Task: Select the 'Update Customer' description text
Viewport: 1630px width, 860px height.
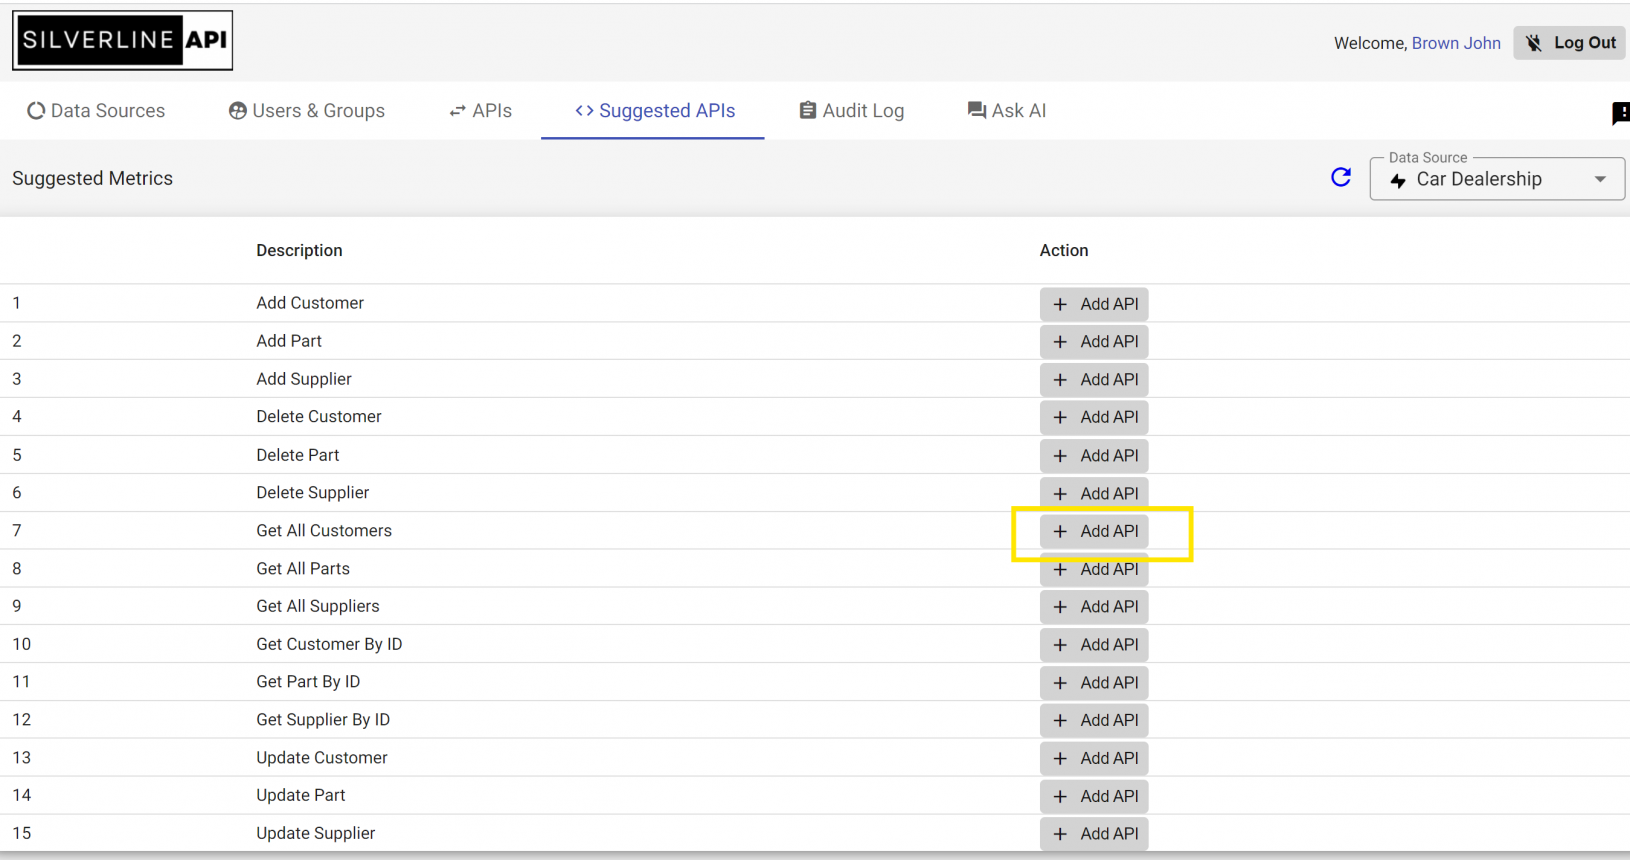Action: coord(322,758)
